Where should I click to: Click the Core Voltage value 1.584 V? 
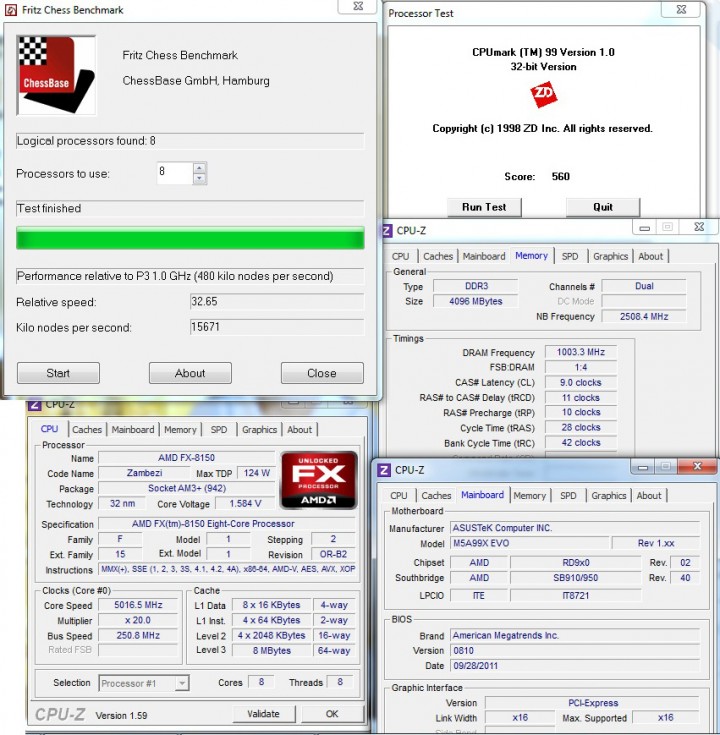point(245,503)
